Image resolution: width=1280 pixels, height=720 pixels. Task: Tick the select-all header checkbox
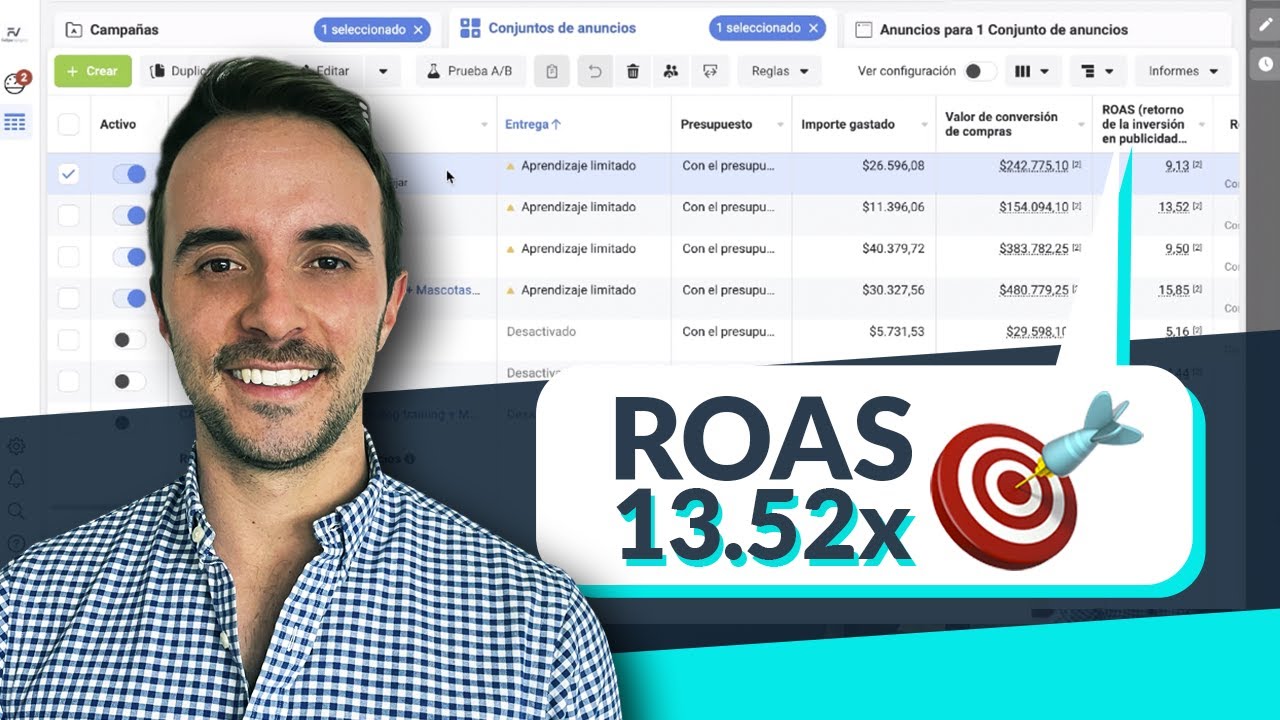68,124
